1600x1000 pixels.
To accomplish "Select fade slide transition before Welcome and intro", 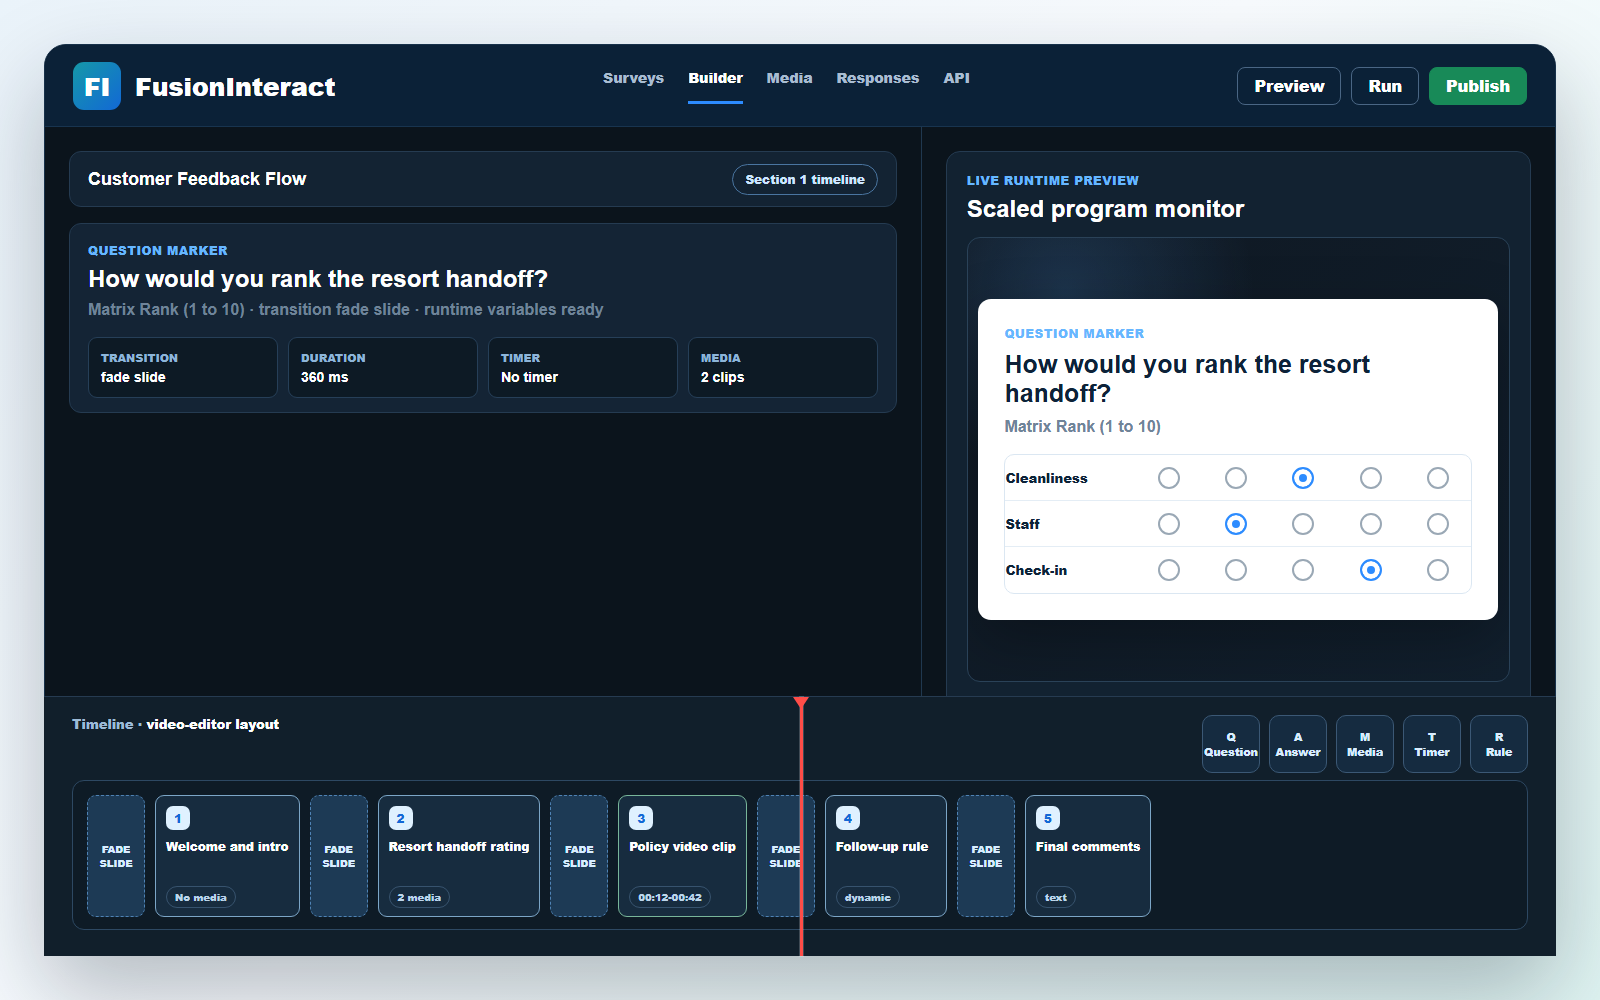I will click(x=116, y=856).
